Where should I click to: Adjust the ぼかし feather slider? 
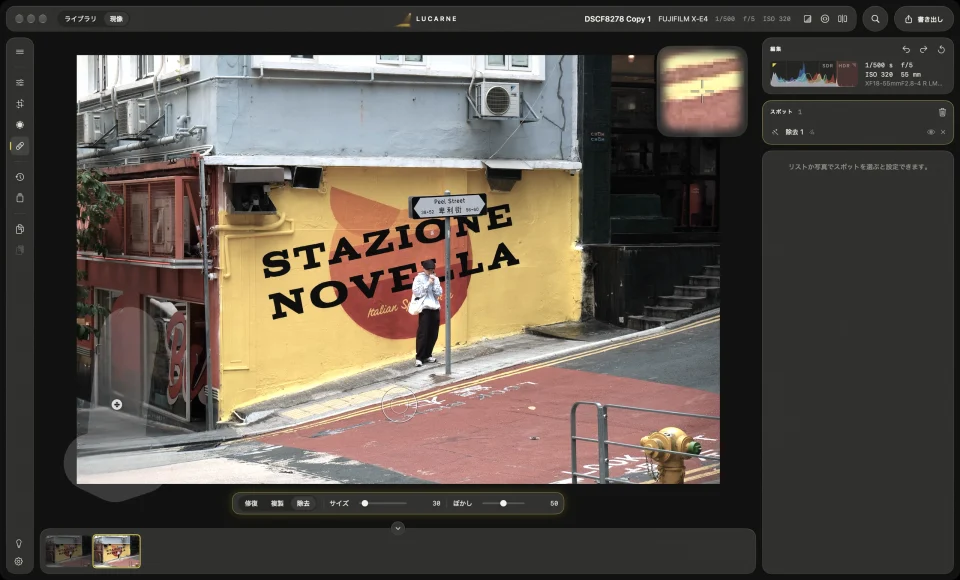point(503,503)
